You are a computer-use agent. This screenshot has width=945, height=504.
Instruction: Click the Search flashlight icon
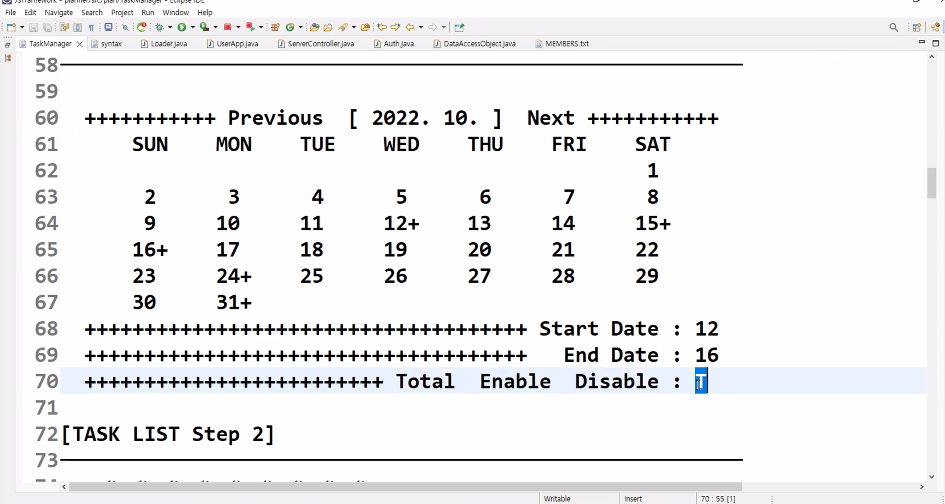[x=343, y=27]
